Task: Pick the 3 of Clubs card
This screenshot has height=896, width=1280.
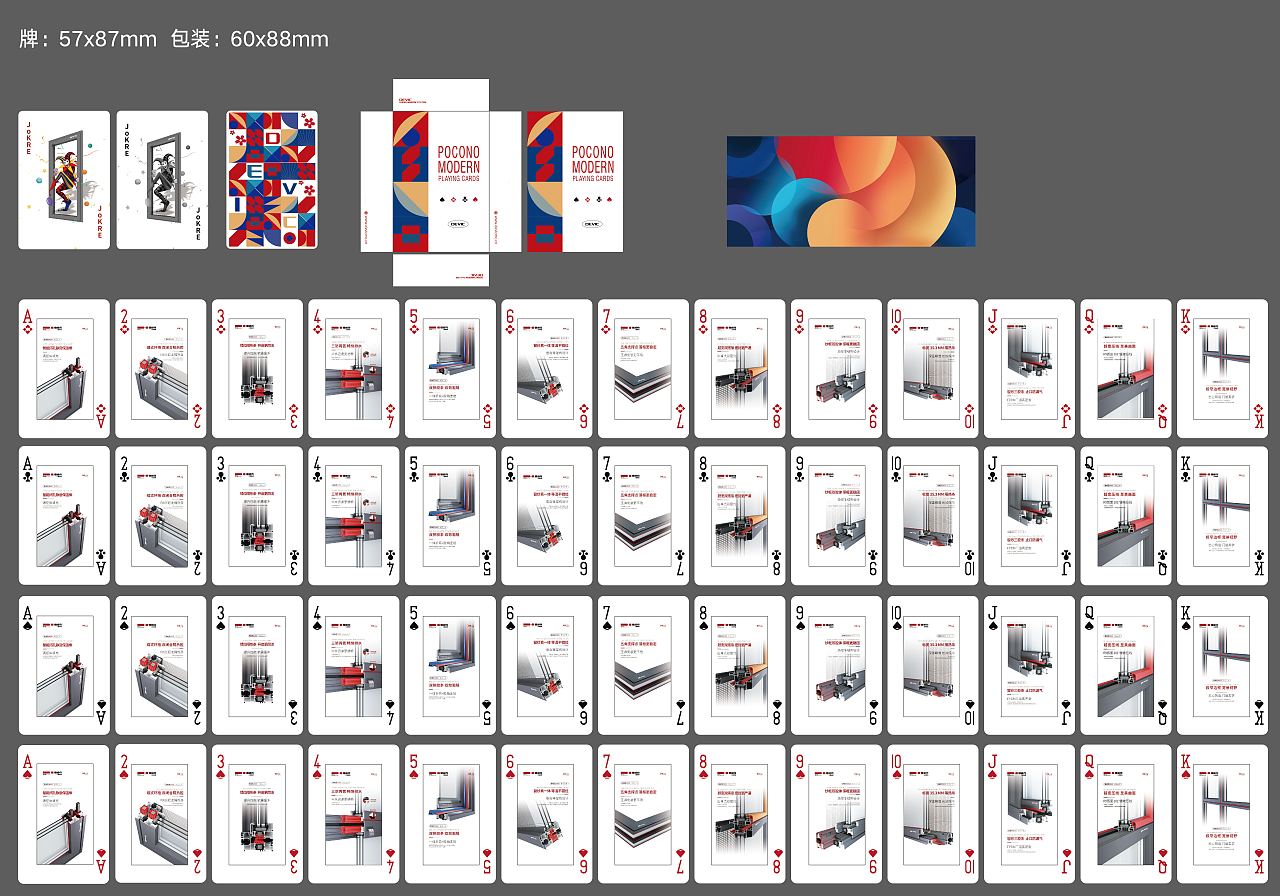Action: tap(257, 516)
